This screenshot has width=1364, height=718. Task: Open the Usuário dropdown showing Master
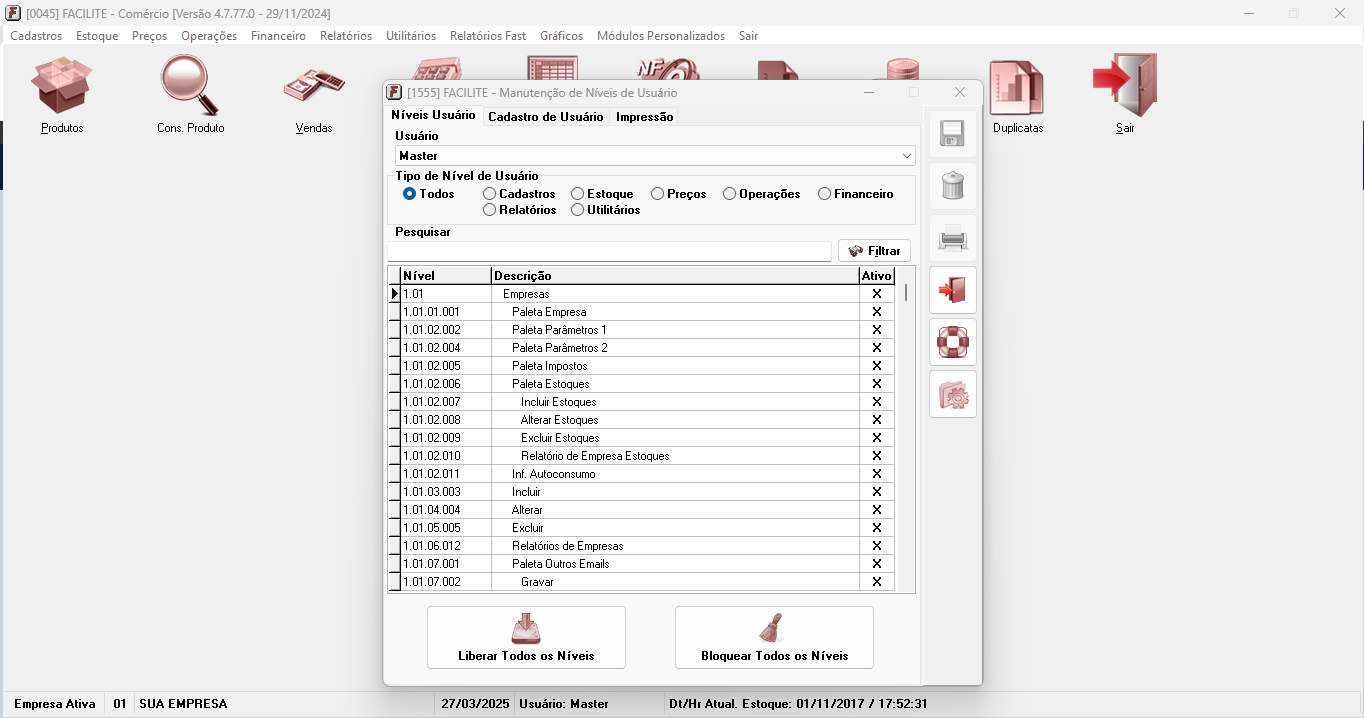coord(655,156)
